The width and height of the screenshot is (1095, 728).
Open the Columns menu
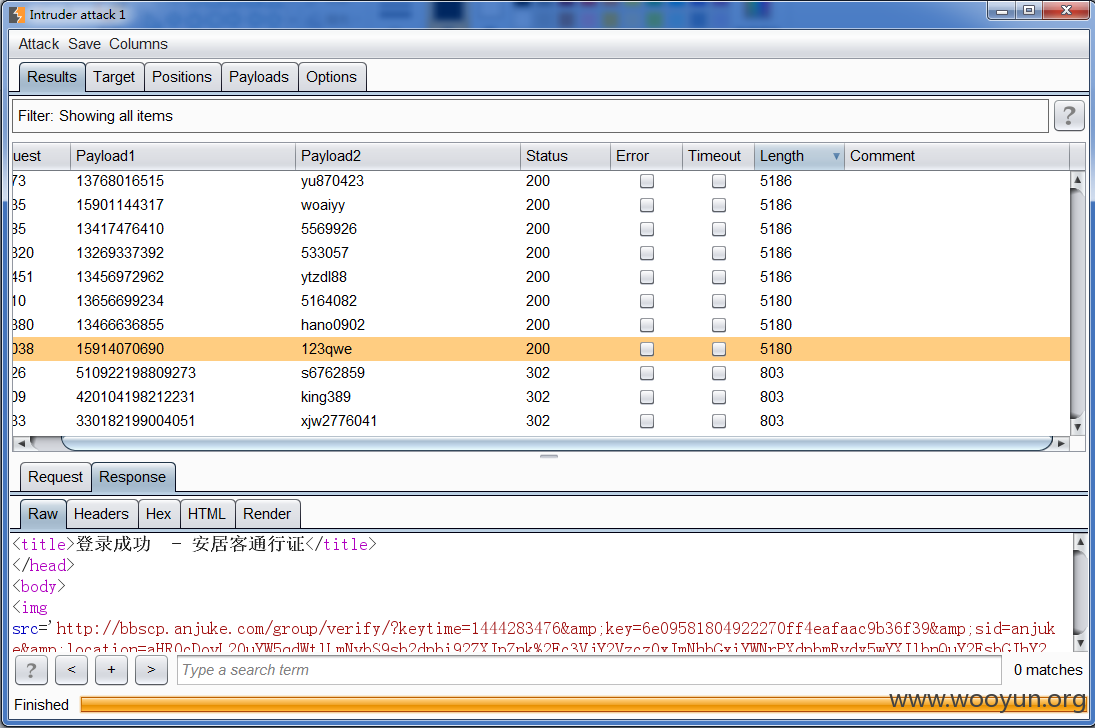click(x=138, y=44)
